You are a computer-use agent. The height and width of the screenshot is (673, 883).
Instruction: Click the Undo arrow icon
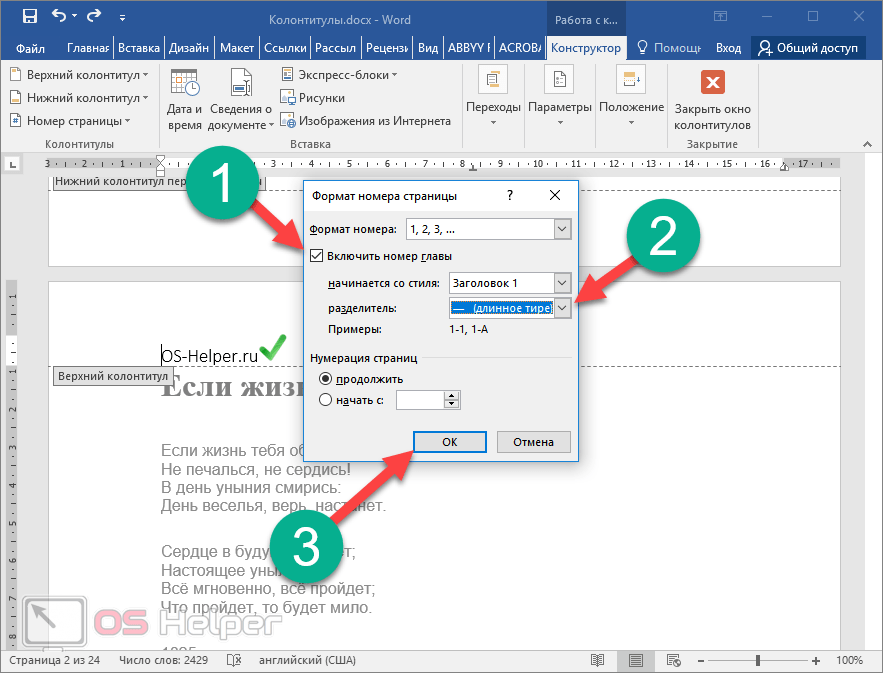59,17
